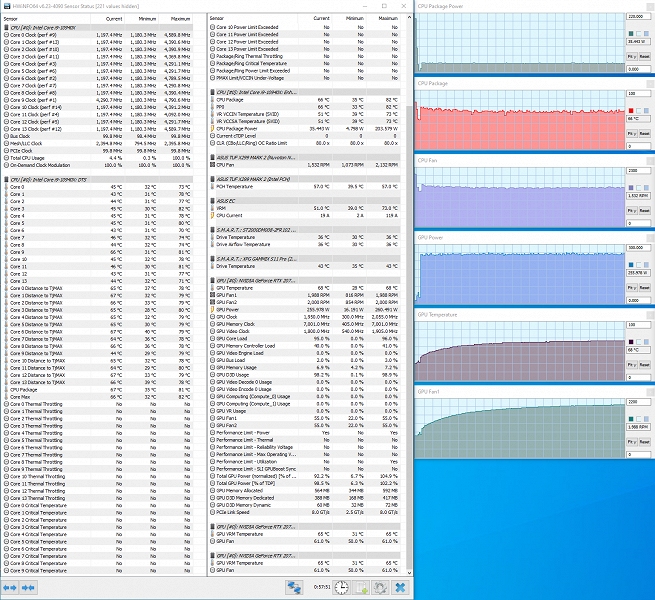The height and width of the screenshot is (600, 655).
Task: Click the Sensor column header in left pane
Action: point(46,19)
